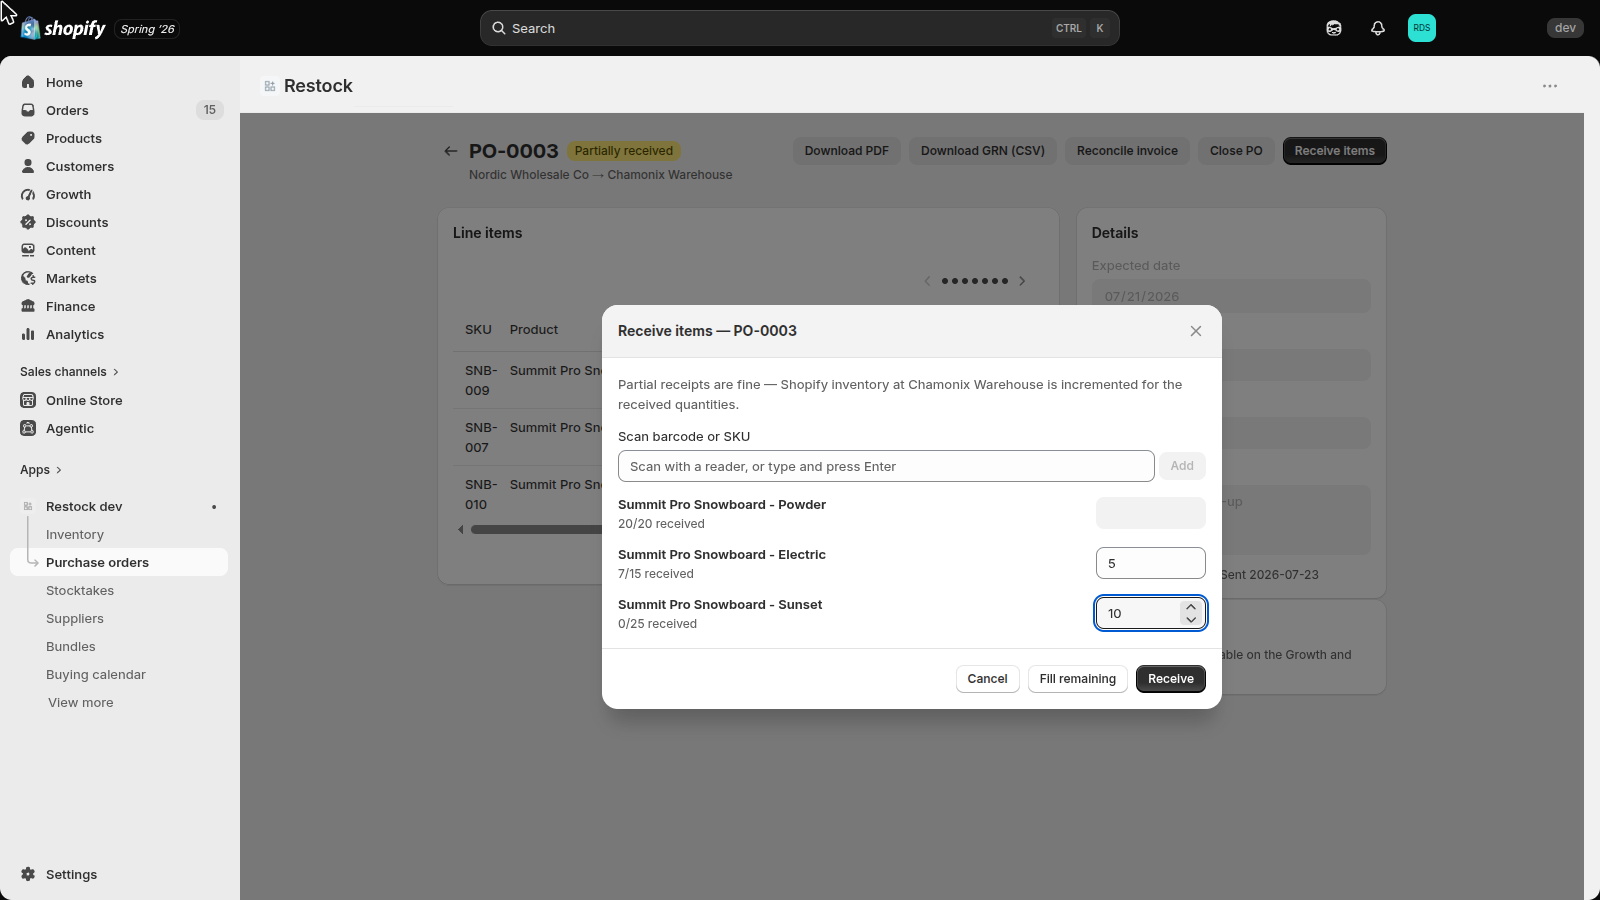Open Products in sidebar

(x=119, y=138)
